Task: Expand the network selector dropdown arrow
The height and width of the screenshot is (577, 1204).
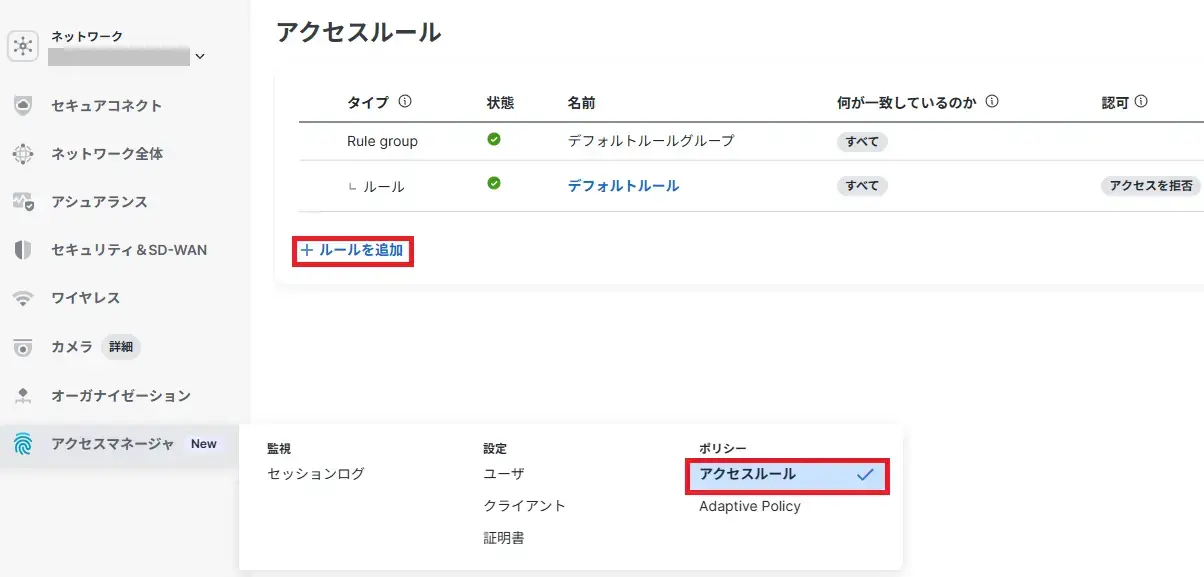Action: coord(200,57)
